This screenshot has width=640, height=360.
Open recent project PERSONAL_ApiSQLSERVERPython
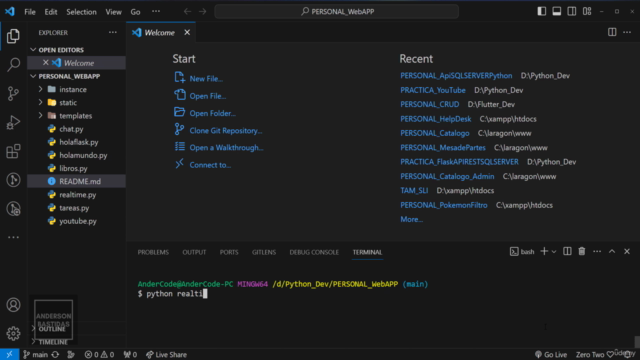click(x=456, y=76)
